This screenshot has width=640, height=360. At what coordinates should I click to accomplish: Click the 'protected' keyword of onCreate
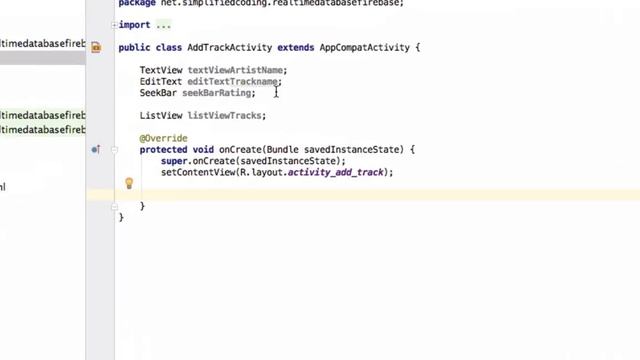163,150
